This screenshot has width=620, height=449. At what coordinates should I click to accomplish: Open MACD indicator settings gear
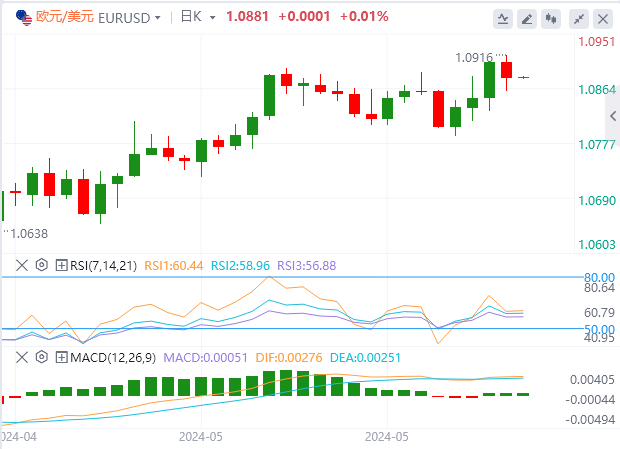42,357
